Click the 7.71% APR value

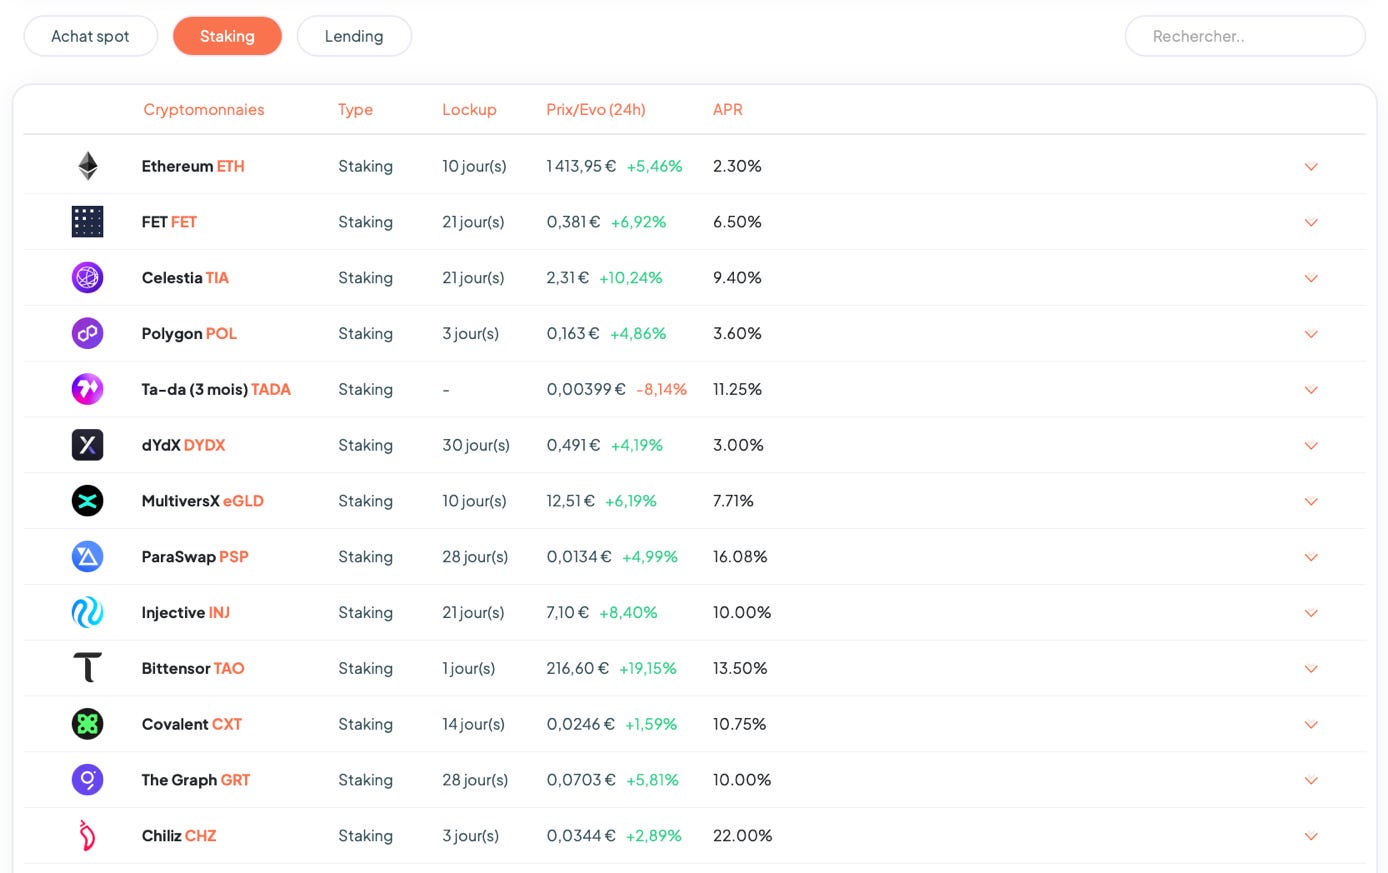pyautogui.click(x=733, y=501)
